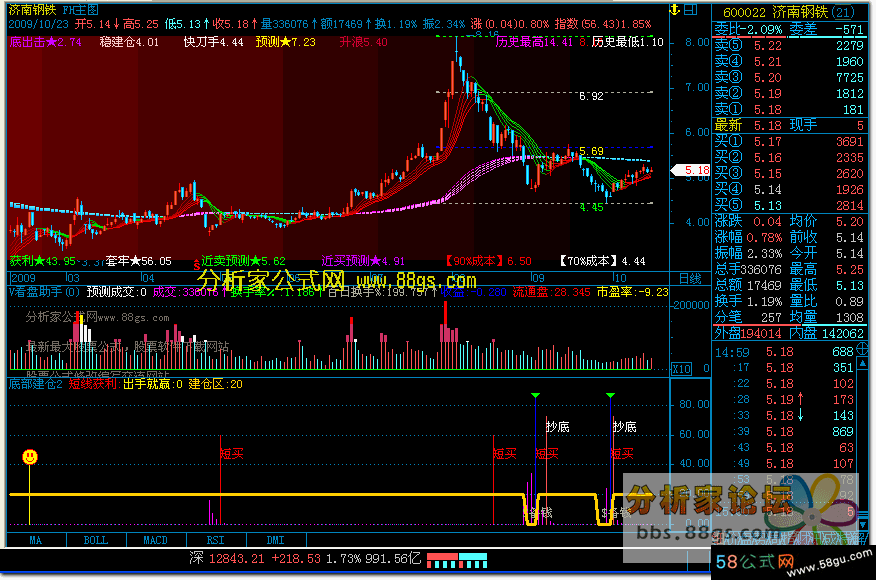Screen dimensions: 876x580
Task: Click the 济南钢铁 FH主图 chart title
Action: pyautogui.click(x=54, y=9)
